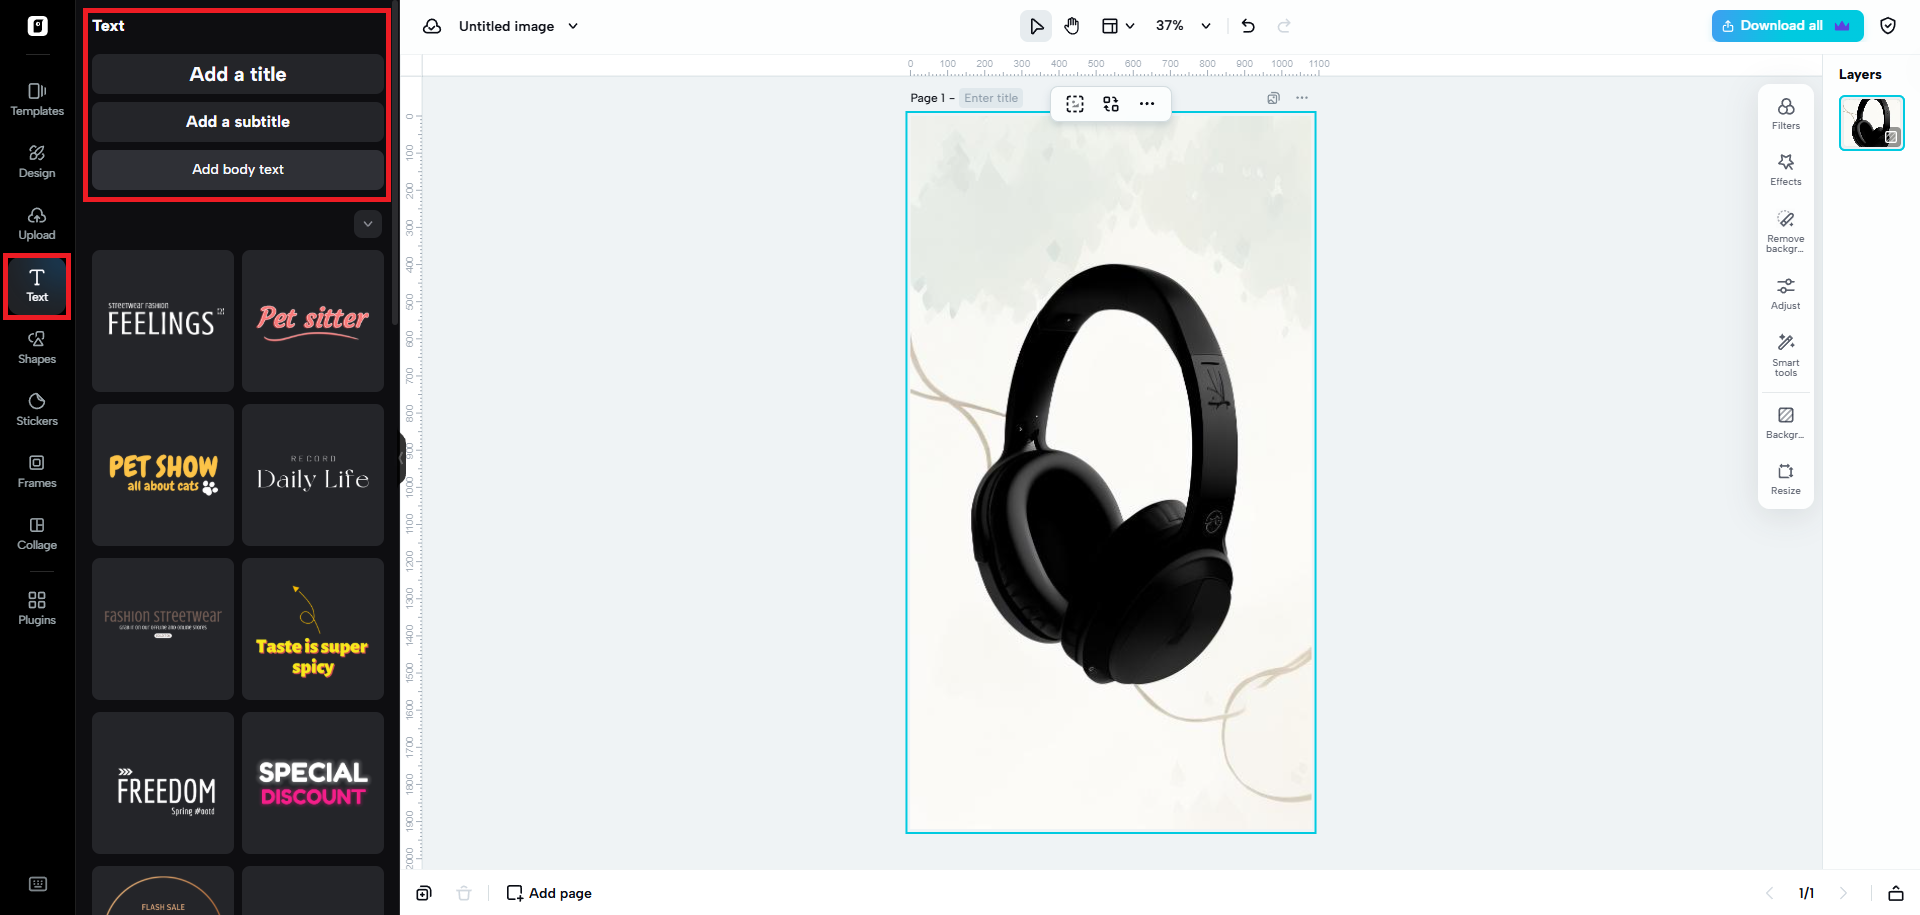Open Smart tools
The width and height of the screenshot is (1920, 915).
click(x=1785, y=354)
